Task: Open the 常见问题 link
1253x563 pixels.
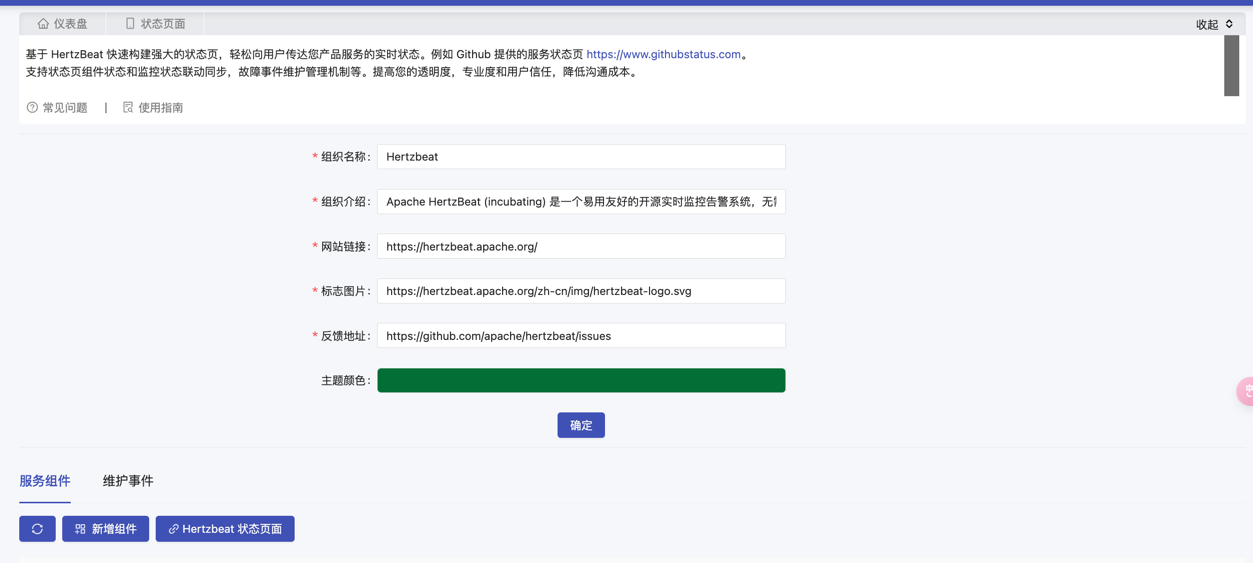Action: pyautogui.click(x=64, y=107)
